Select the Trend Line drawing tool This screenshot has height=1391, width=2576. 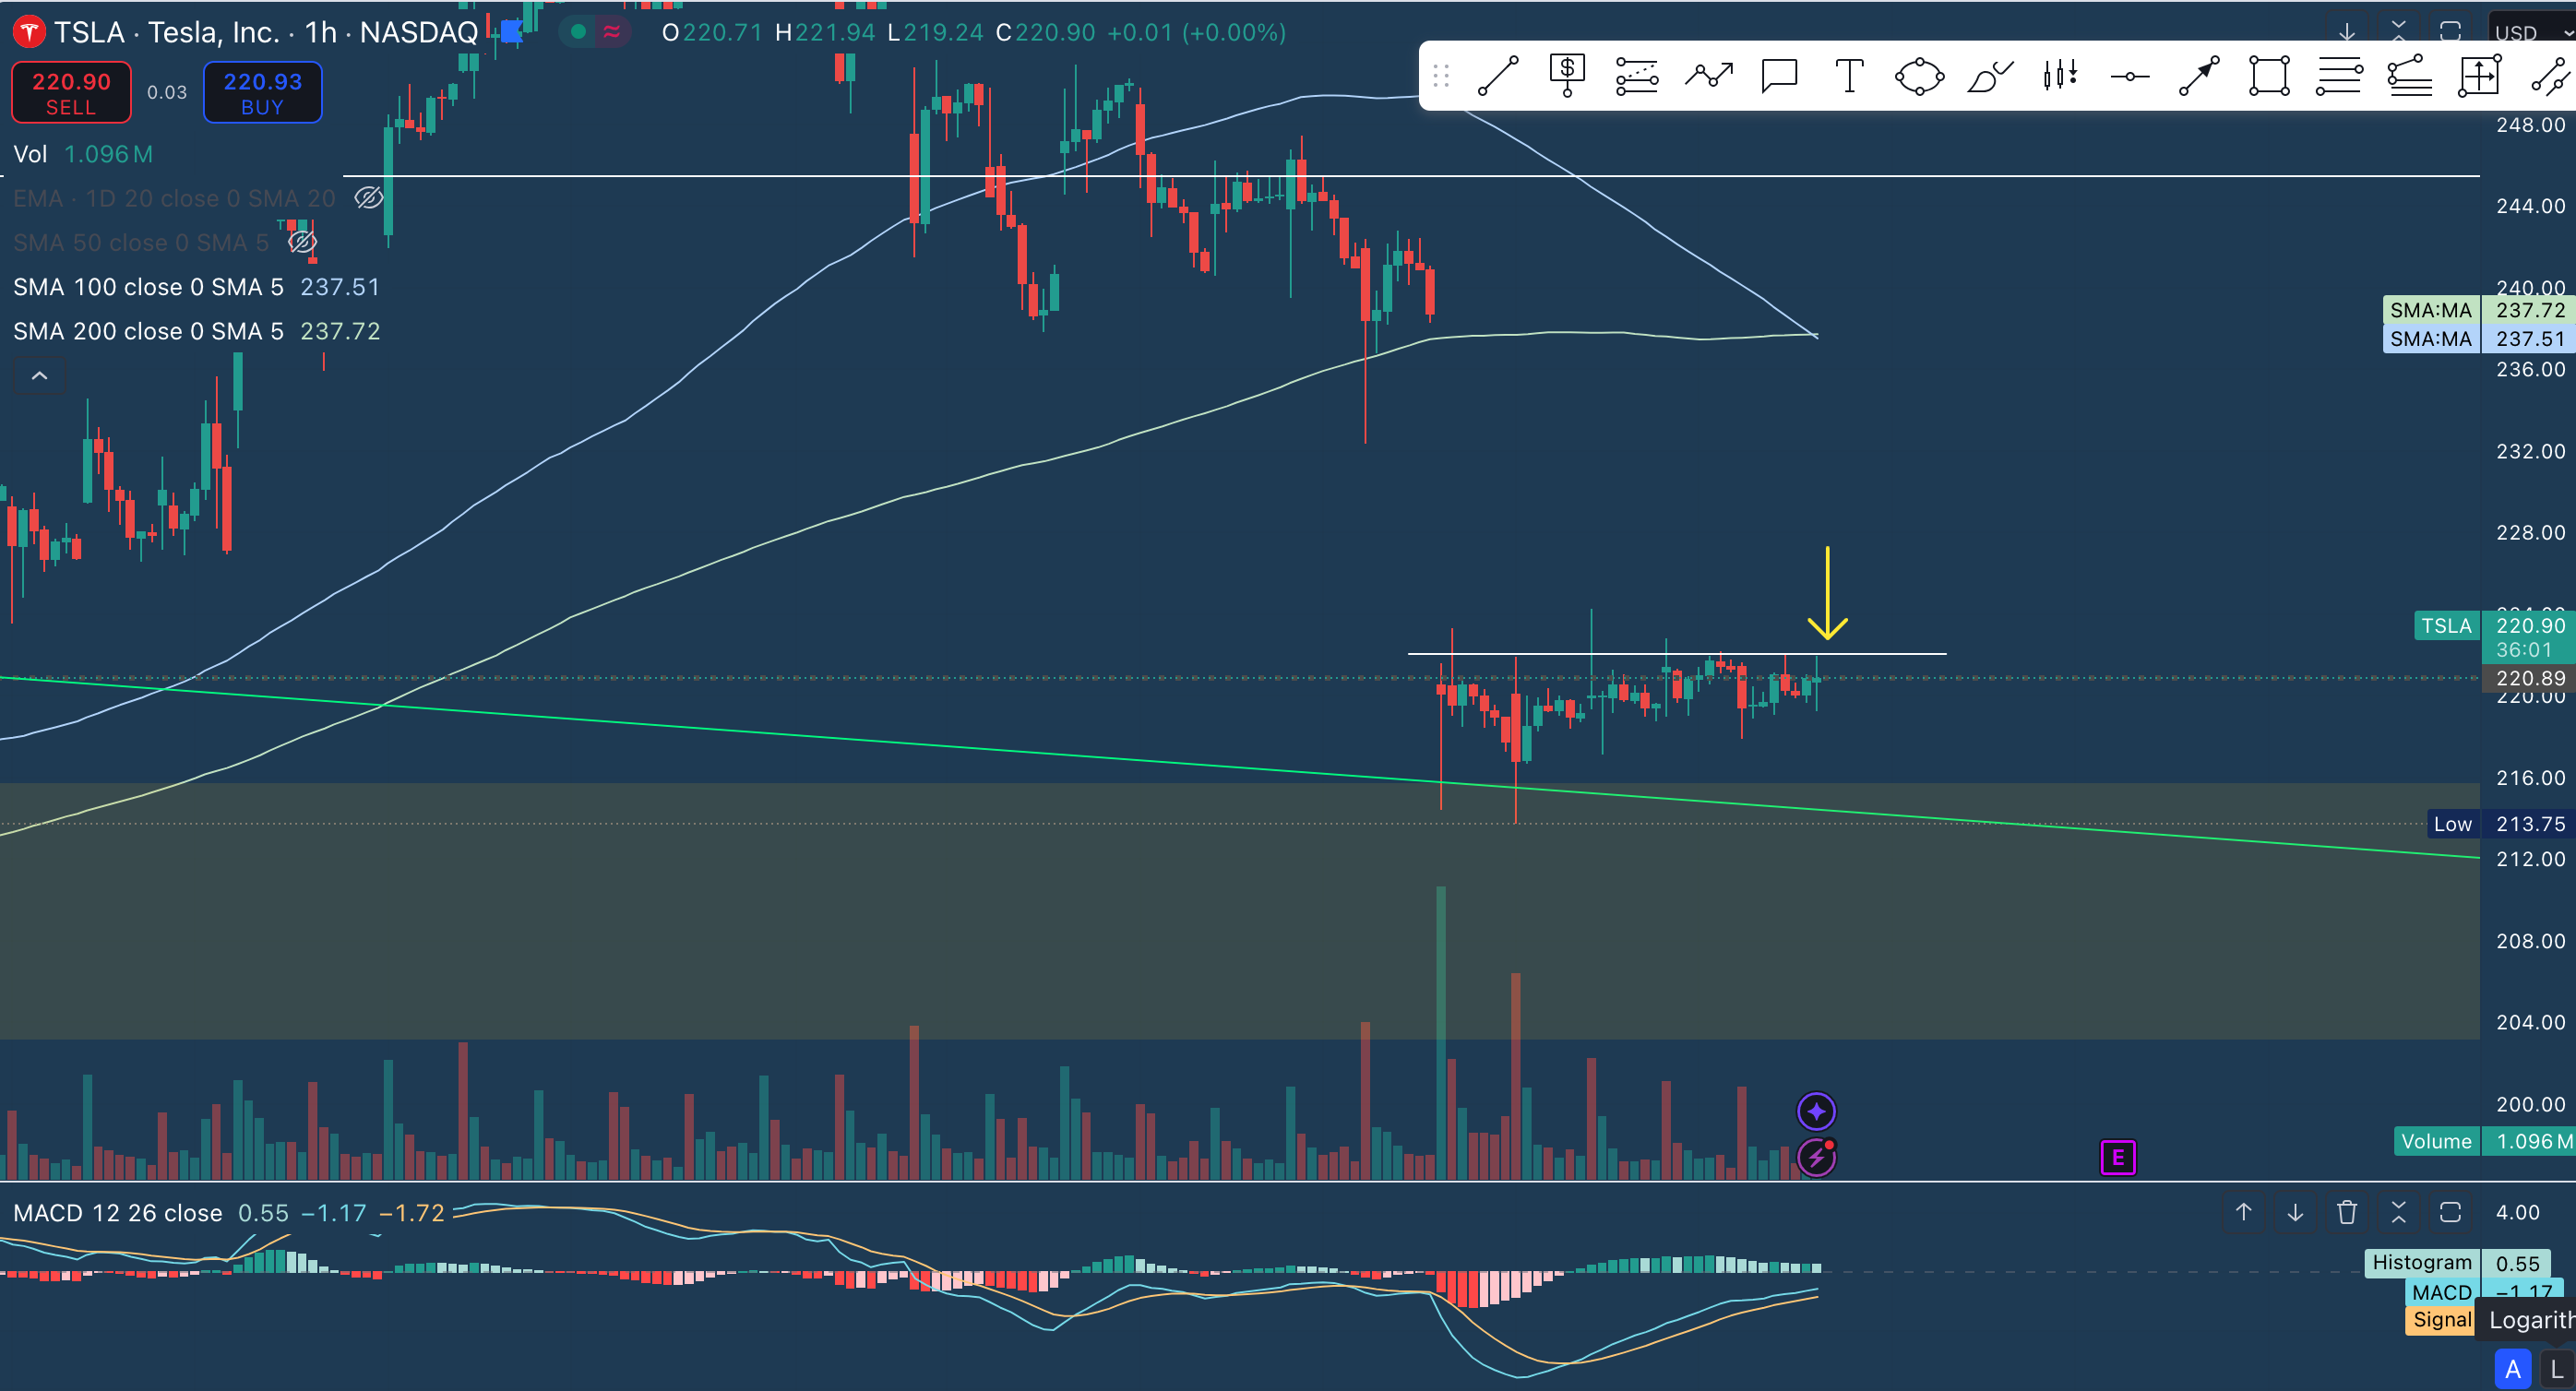point(1498,76)
